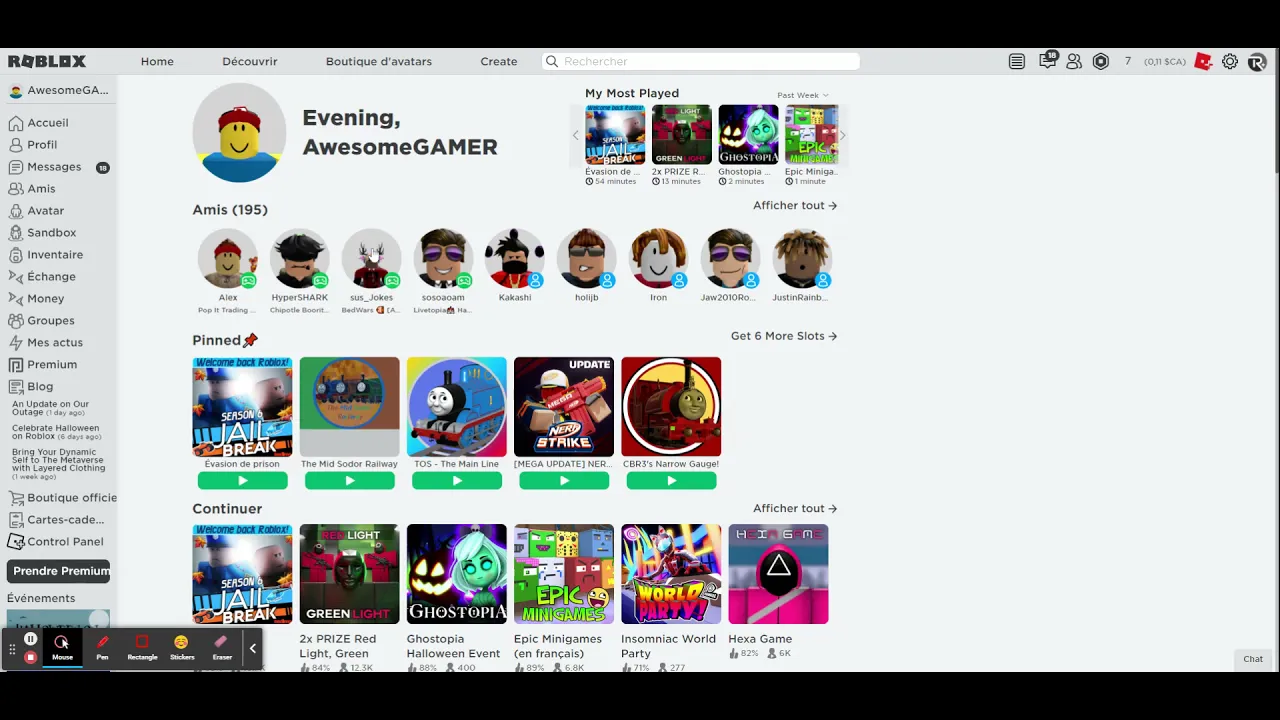Click Get 6 More Slots link
This screenshot has height=720, width=1280.
pyautogui.click(x=784, y=336)
